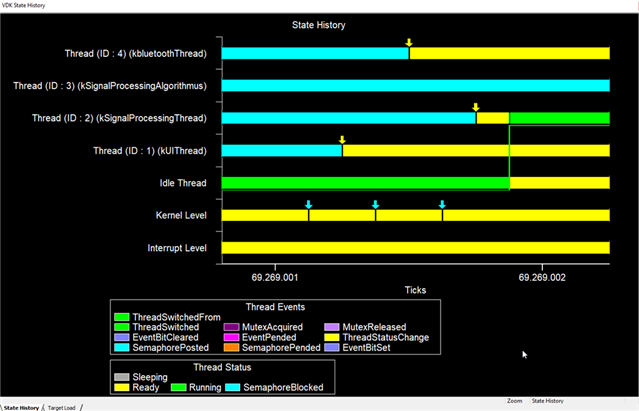Click the ThreadStatusChange yellow legend swatch
Screen dimensions: 639x411
[x=332, y=337]
